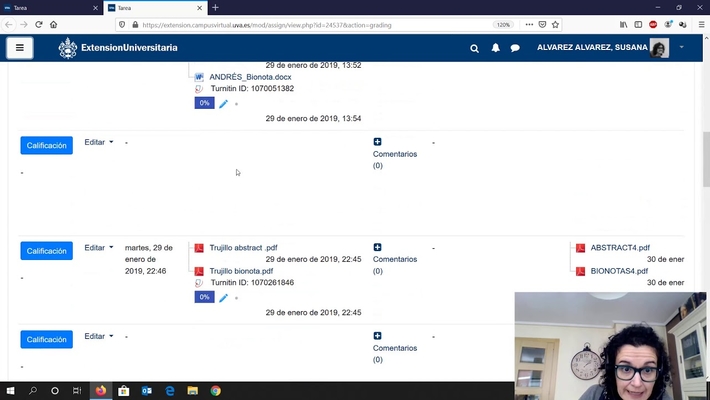This screenshot has height=400, width=710.
Task: Open File Explorer from the taskbar
Action: pyautogui.click(x=192, y=390)
